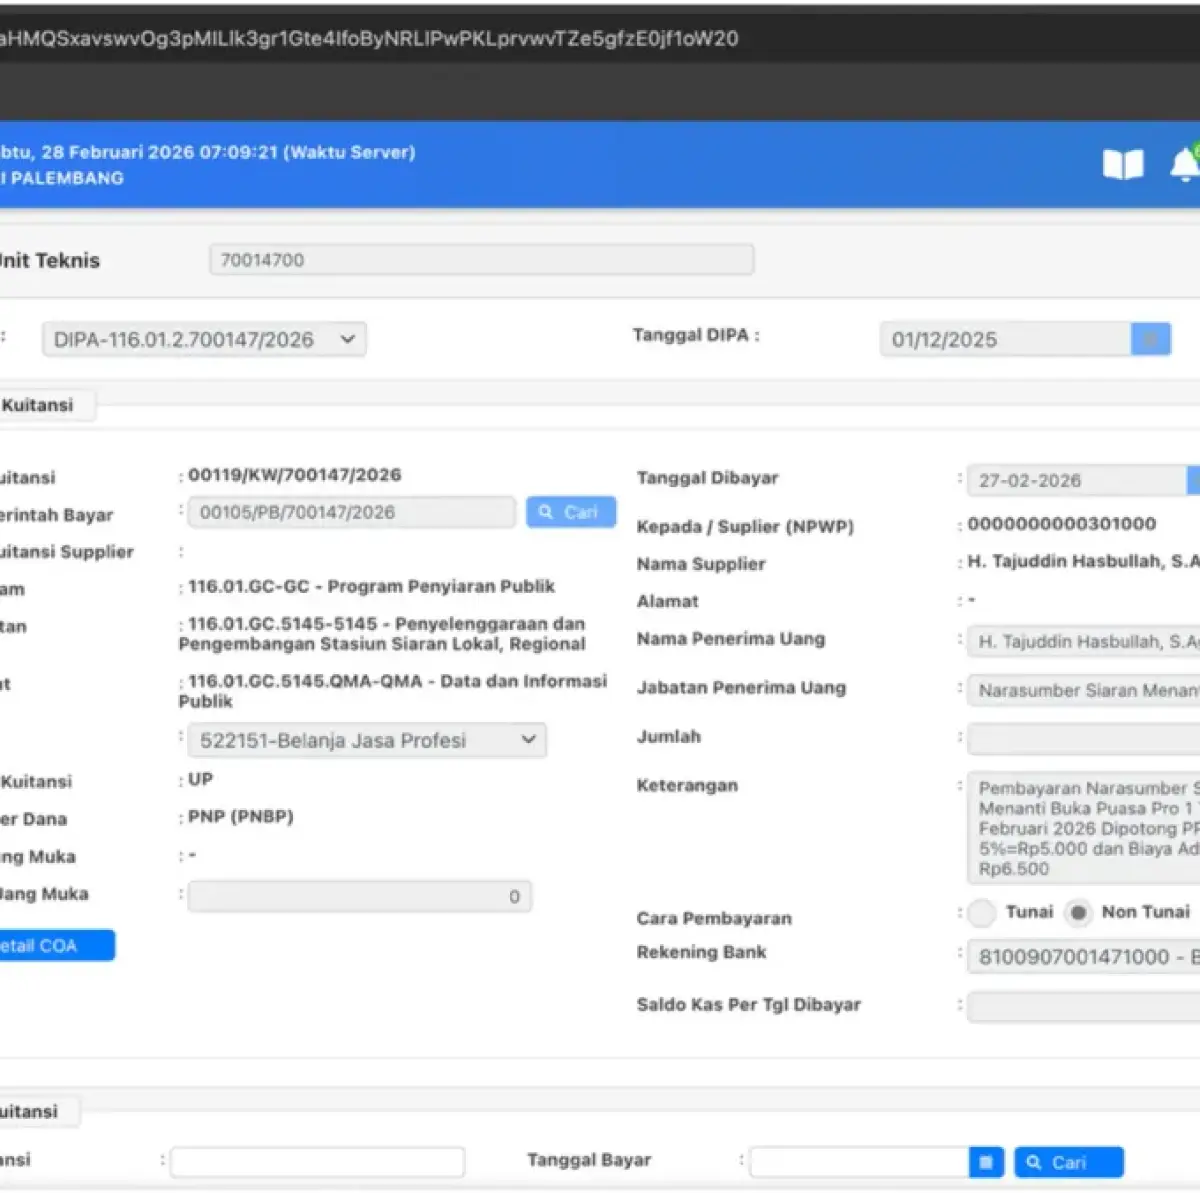Click Perintah Bayar field 00105/PB/700147/2026
The height and width of the screenshot is (1200, 1200).
tap(351, 512)
